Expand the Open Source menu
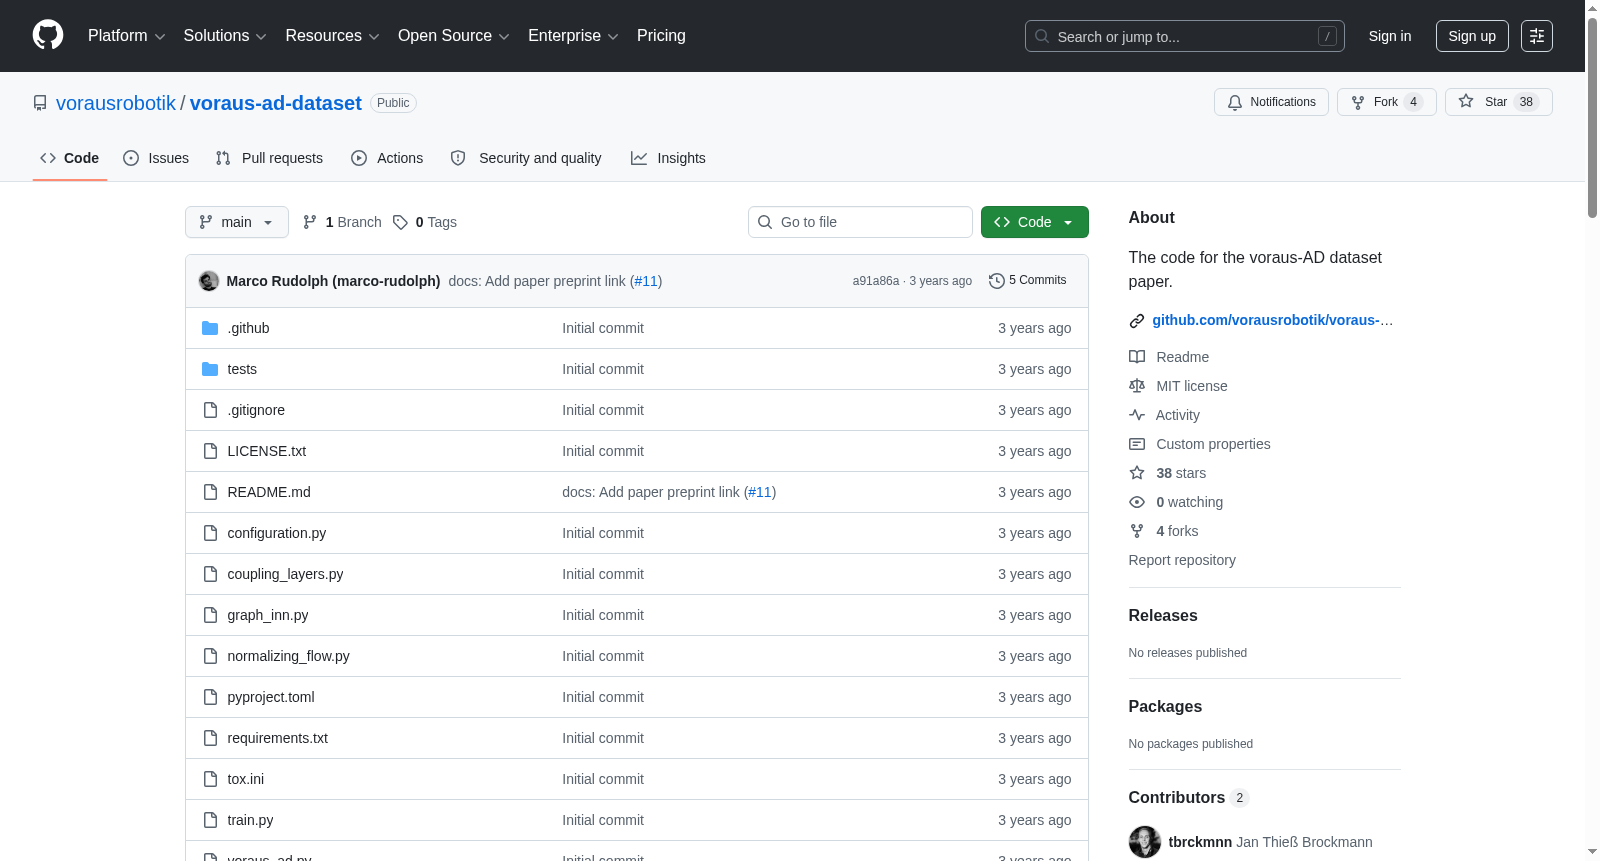The height and width of the screenshot is (861, 1600). (454, 36)
